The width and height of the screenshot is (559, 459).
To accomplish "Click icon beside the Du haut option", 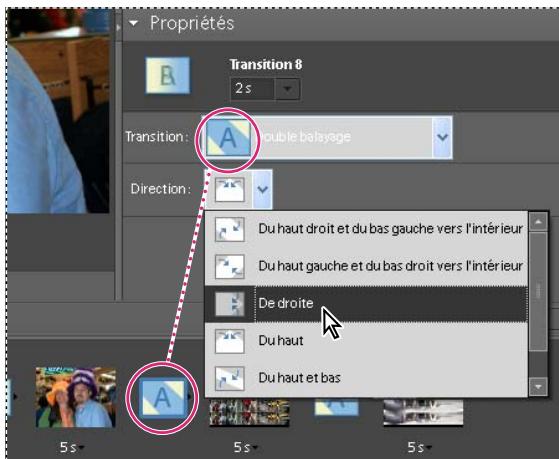I will coord(230,341).
